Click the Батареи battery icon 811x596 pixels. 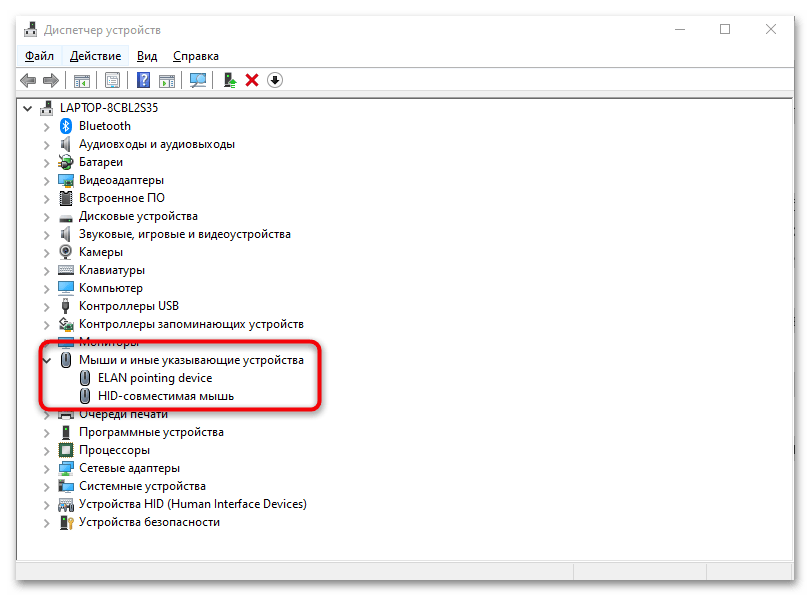coord(66,162)
